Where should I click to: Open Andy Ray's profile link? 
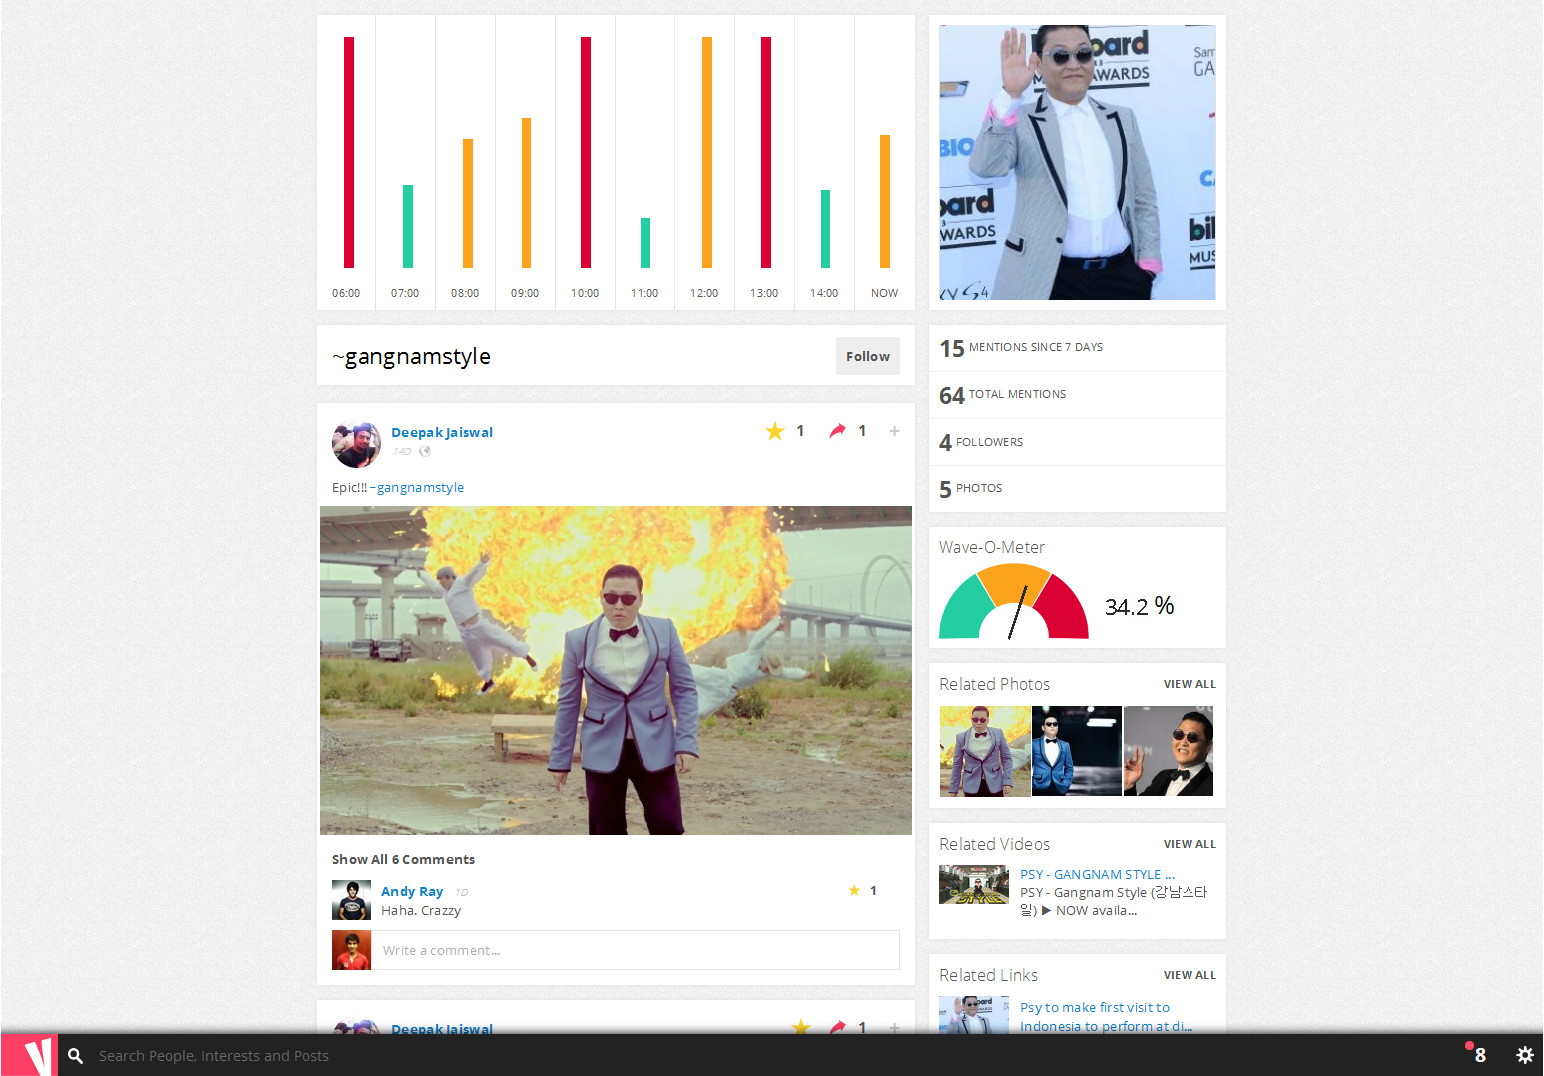tap(412, 891)
